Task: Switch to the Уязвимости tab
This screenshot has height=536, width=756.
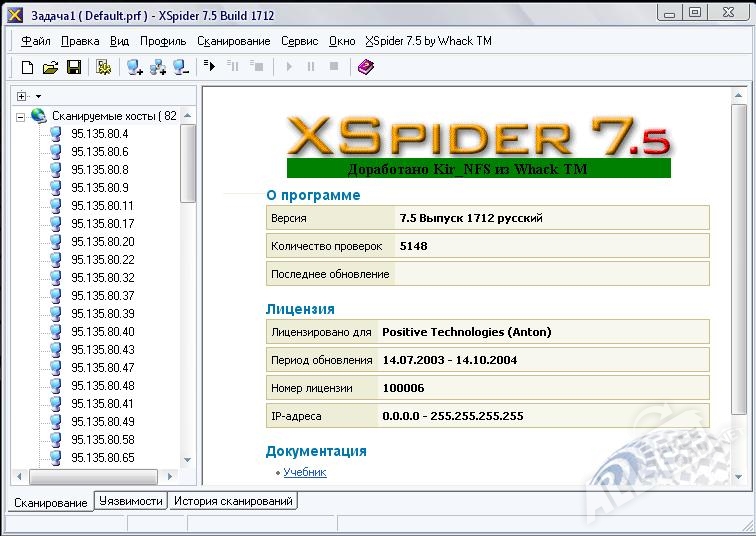Action: click(130, 501)
